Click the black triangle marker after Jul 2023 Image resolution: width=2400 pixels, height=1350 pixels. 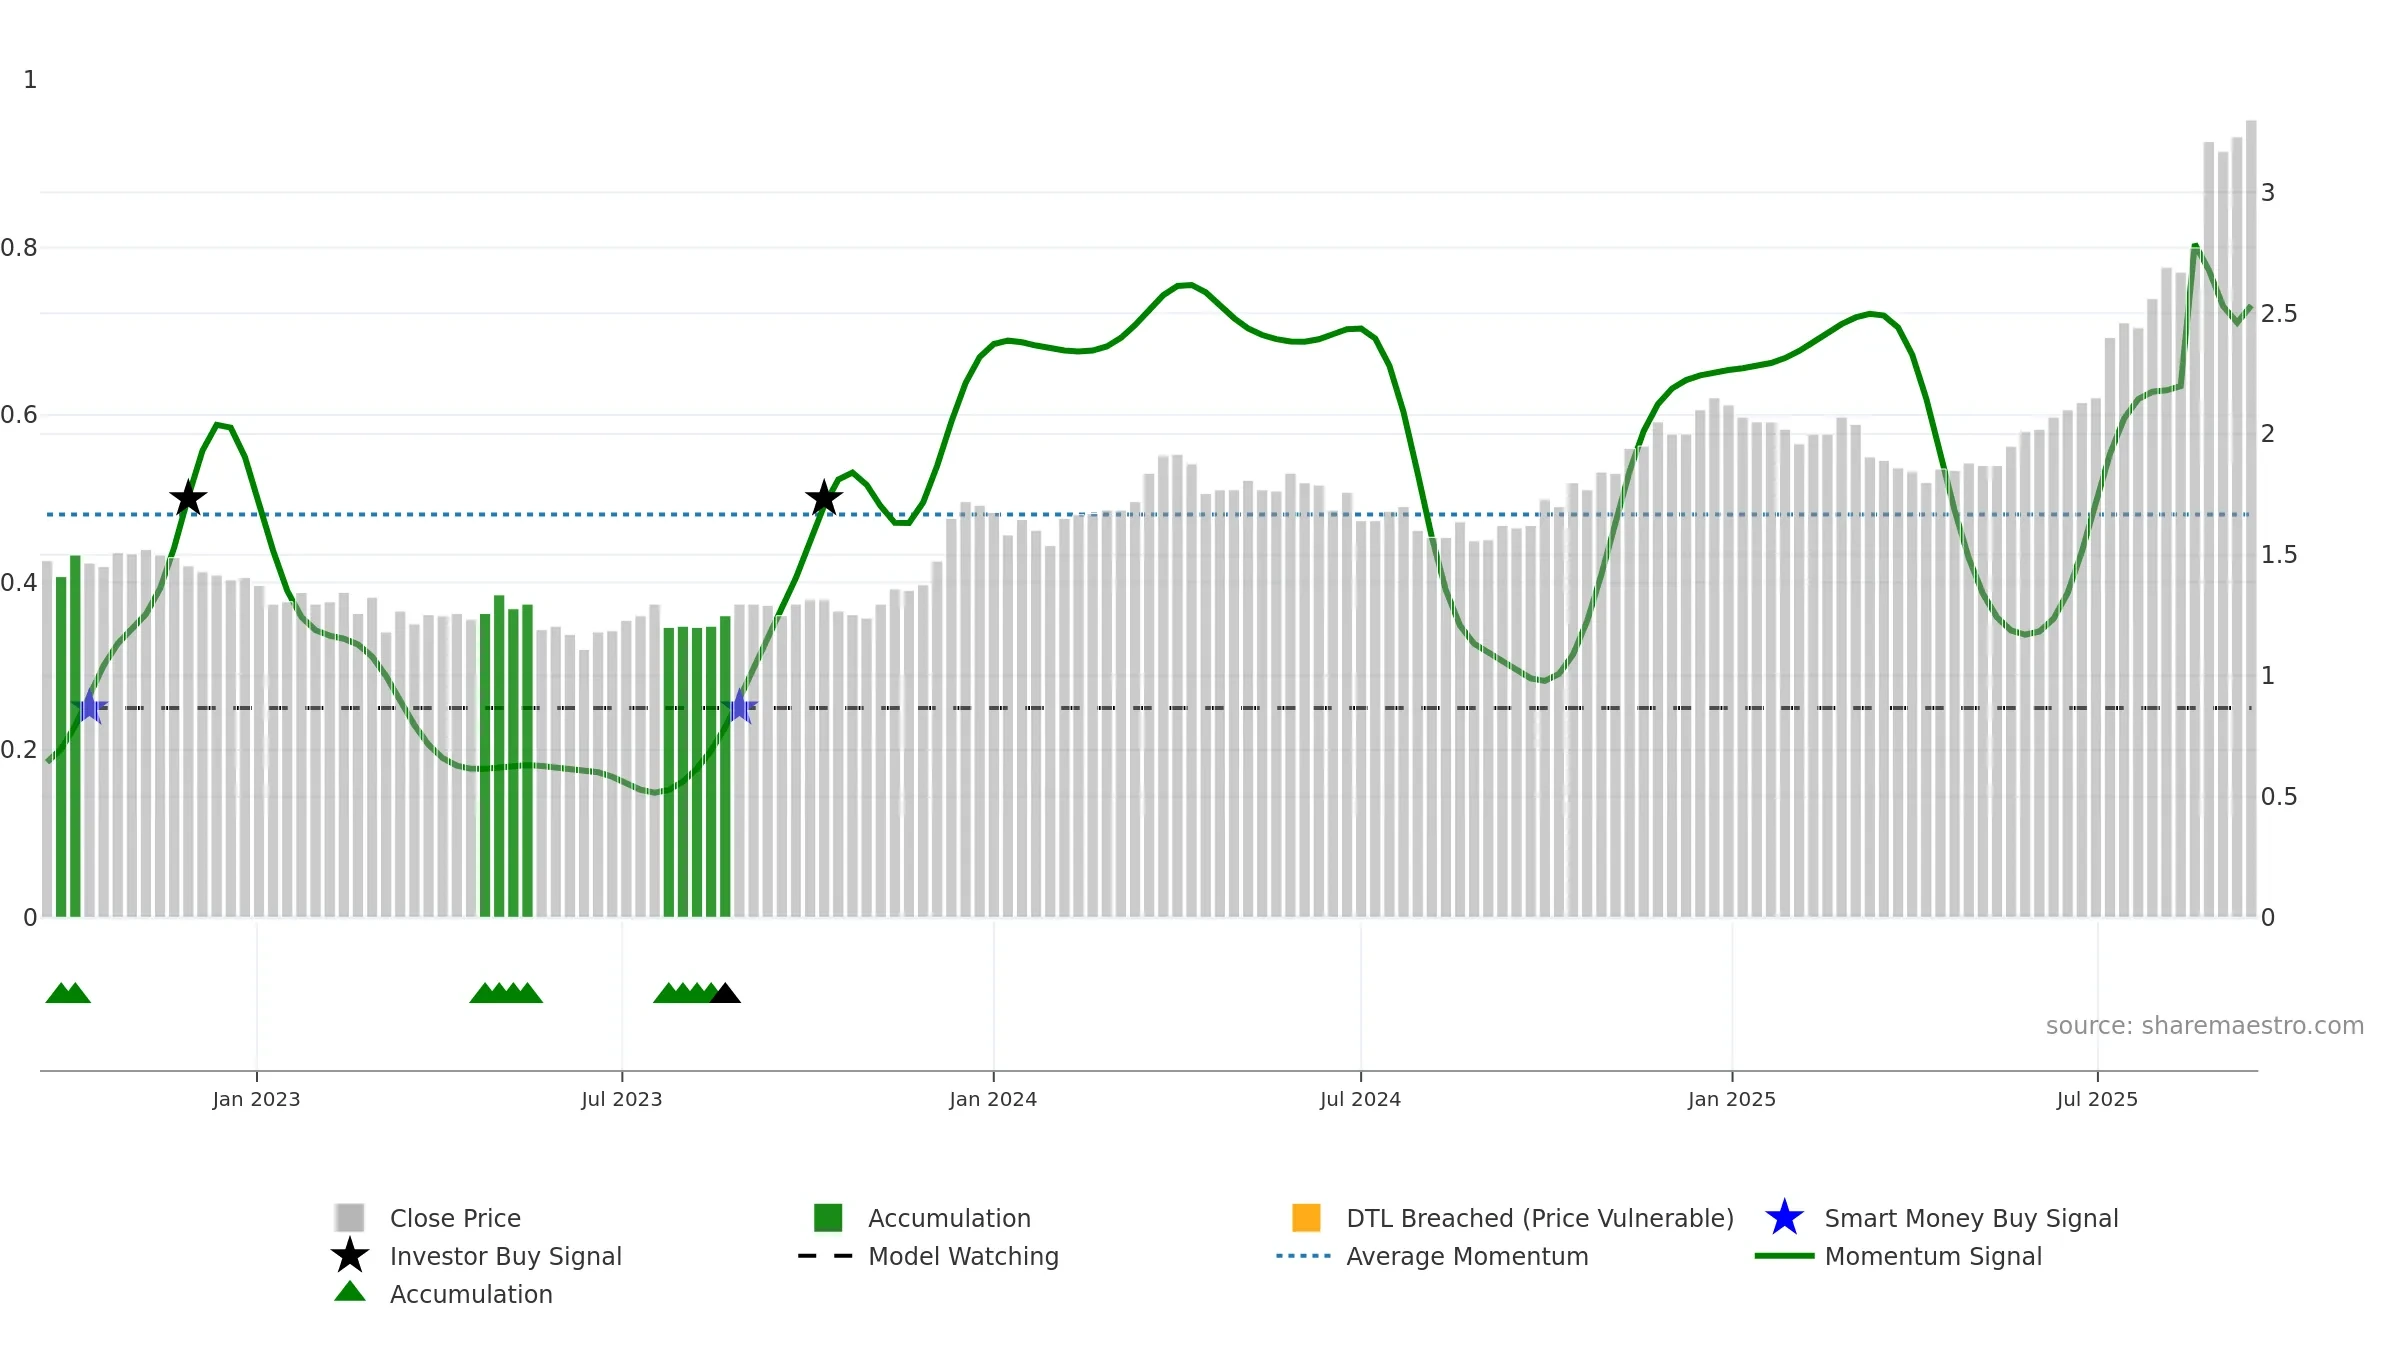725,993
